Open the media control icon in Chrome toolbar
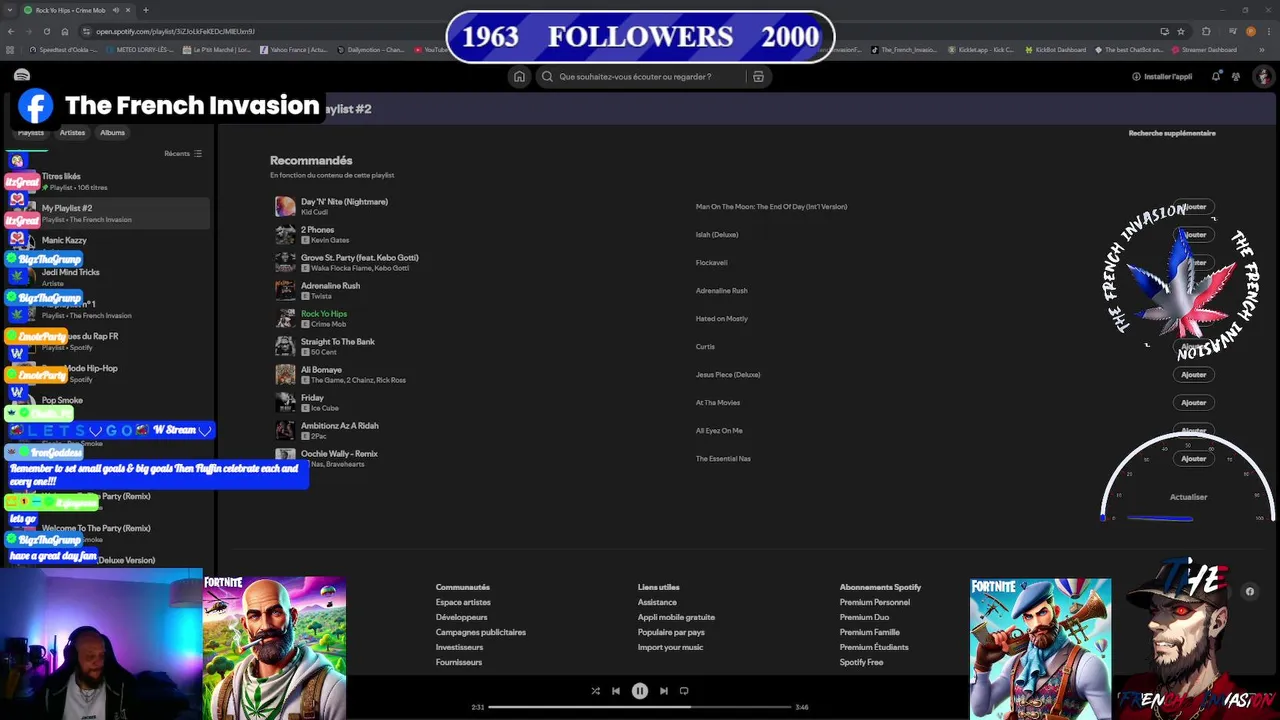This screenshot has width=1280, height=720. [x=1232, y=31]
